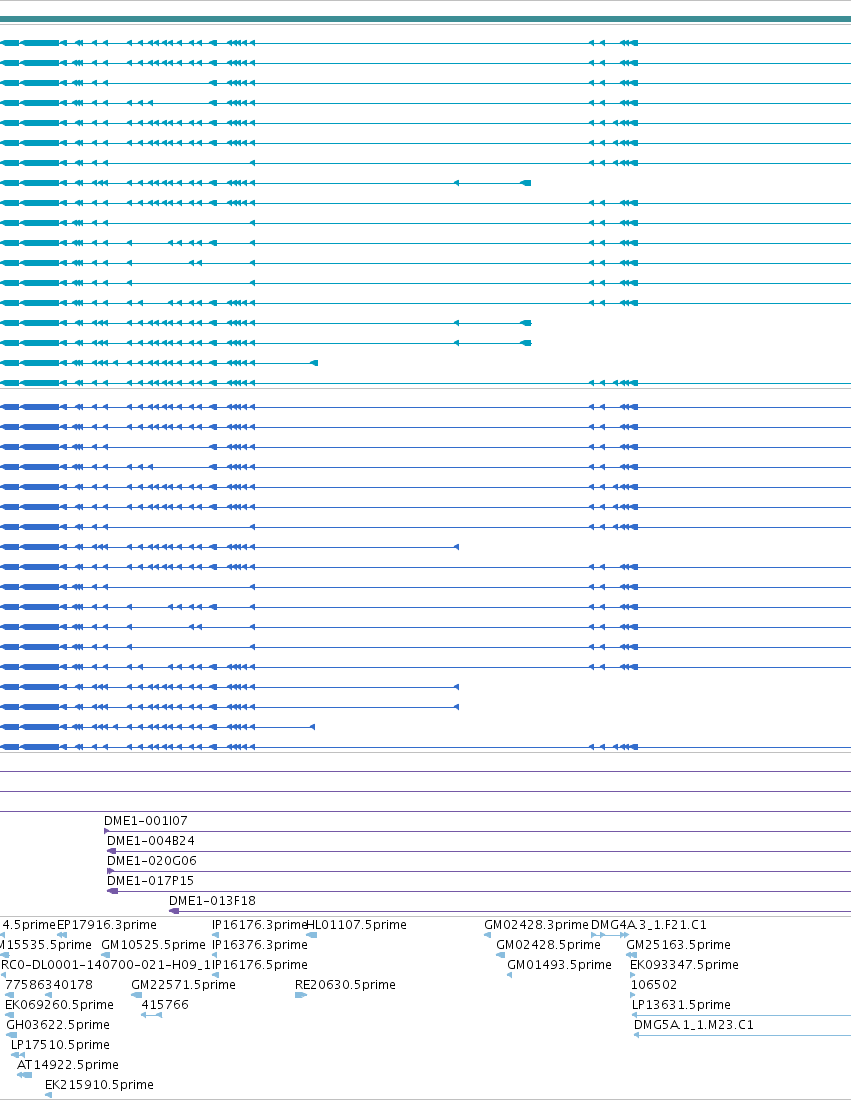Select the EK069260.5prime EST label
Image resolution: width=851 pixels, height=1100 pixels.
(x=59, y=1005)
